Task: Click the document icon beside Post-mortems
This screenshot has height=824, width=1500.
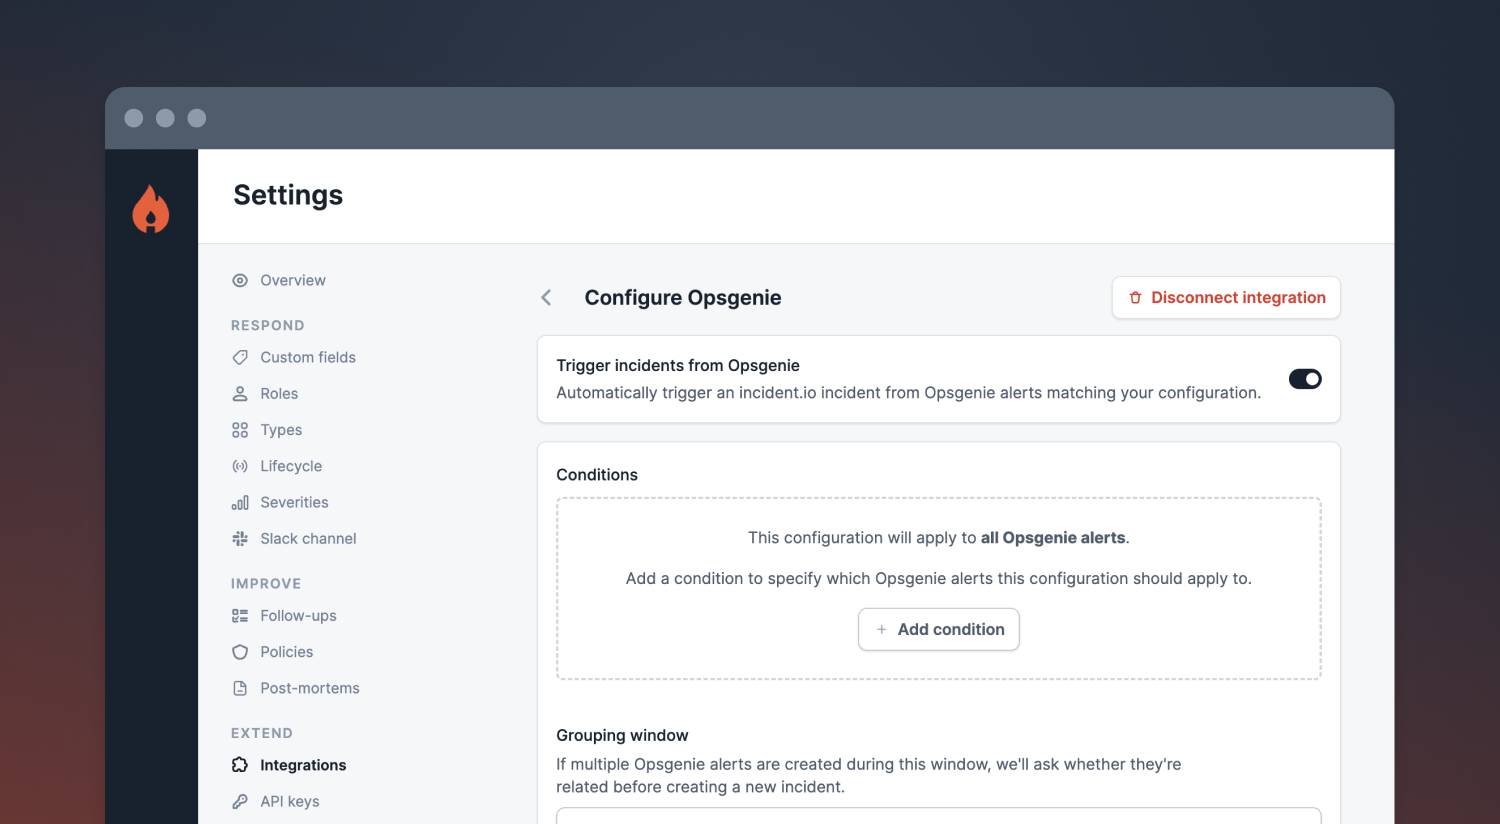Action: [240, 688]
